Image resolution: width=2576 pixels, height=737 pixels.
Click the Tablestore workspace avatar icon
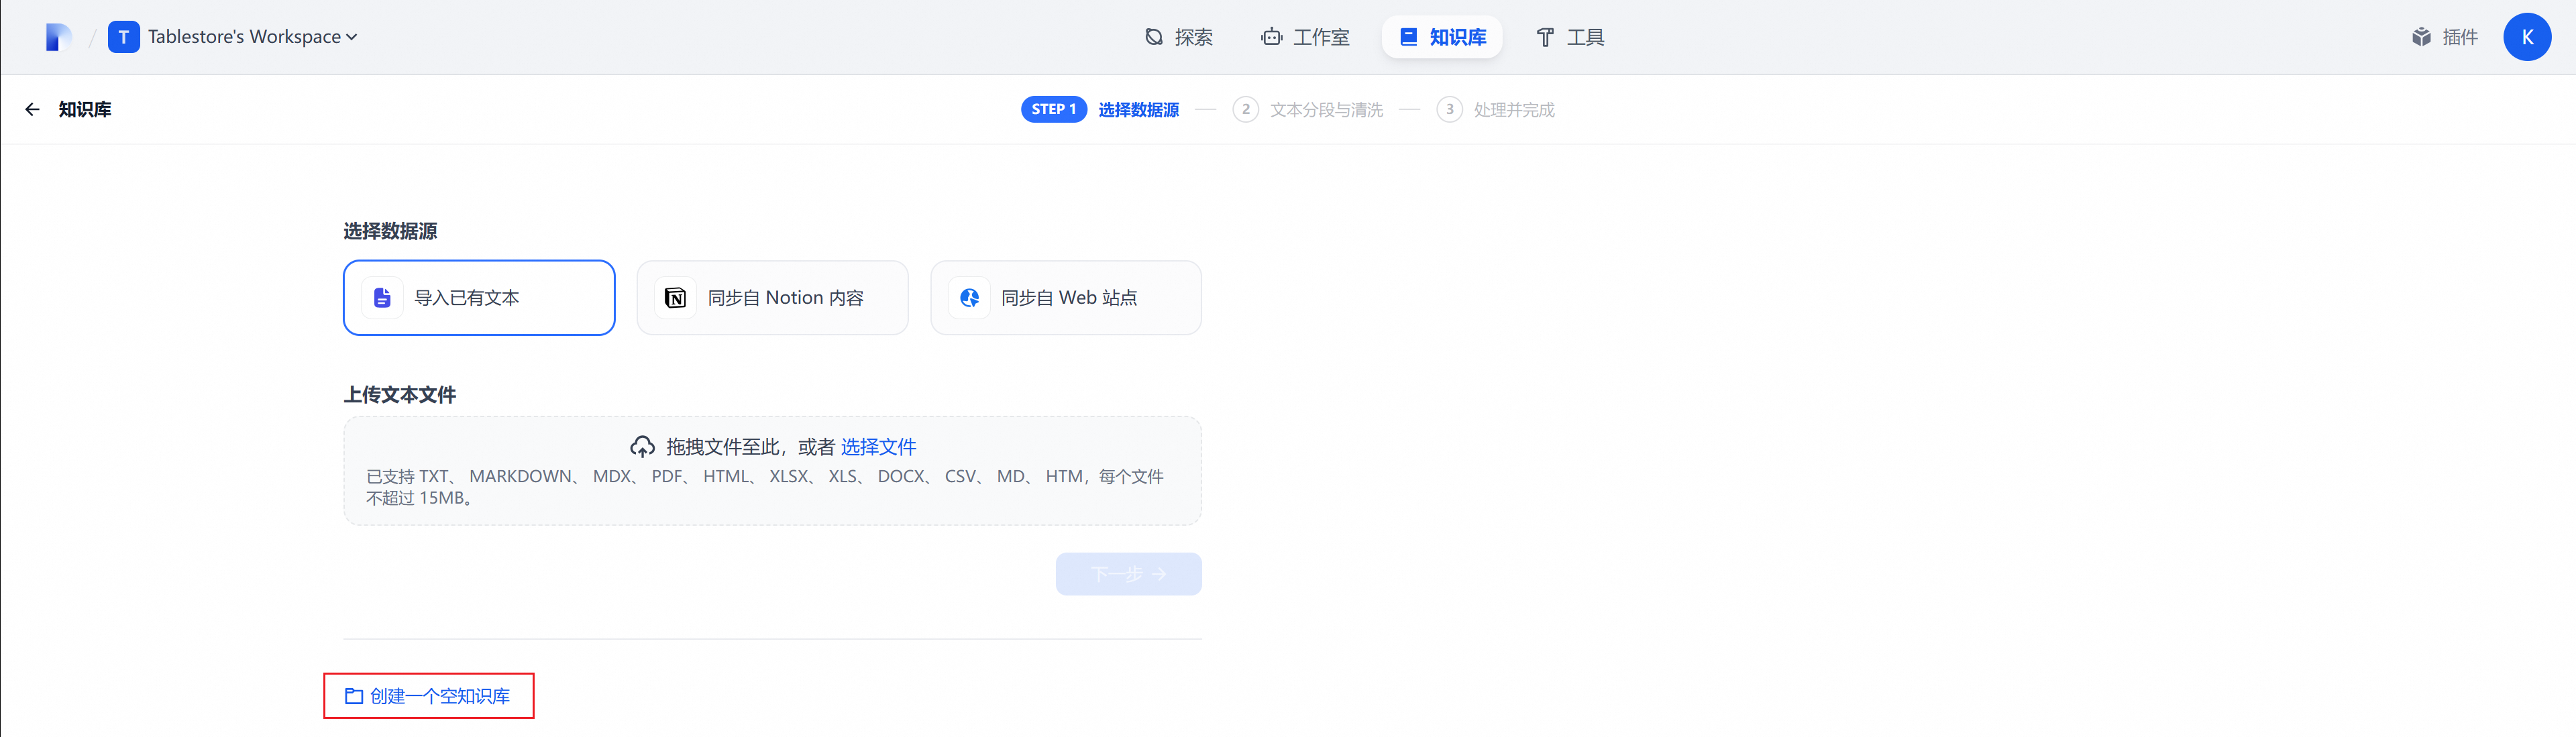[124, 36]
